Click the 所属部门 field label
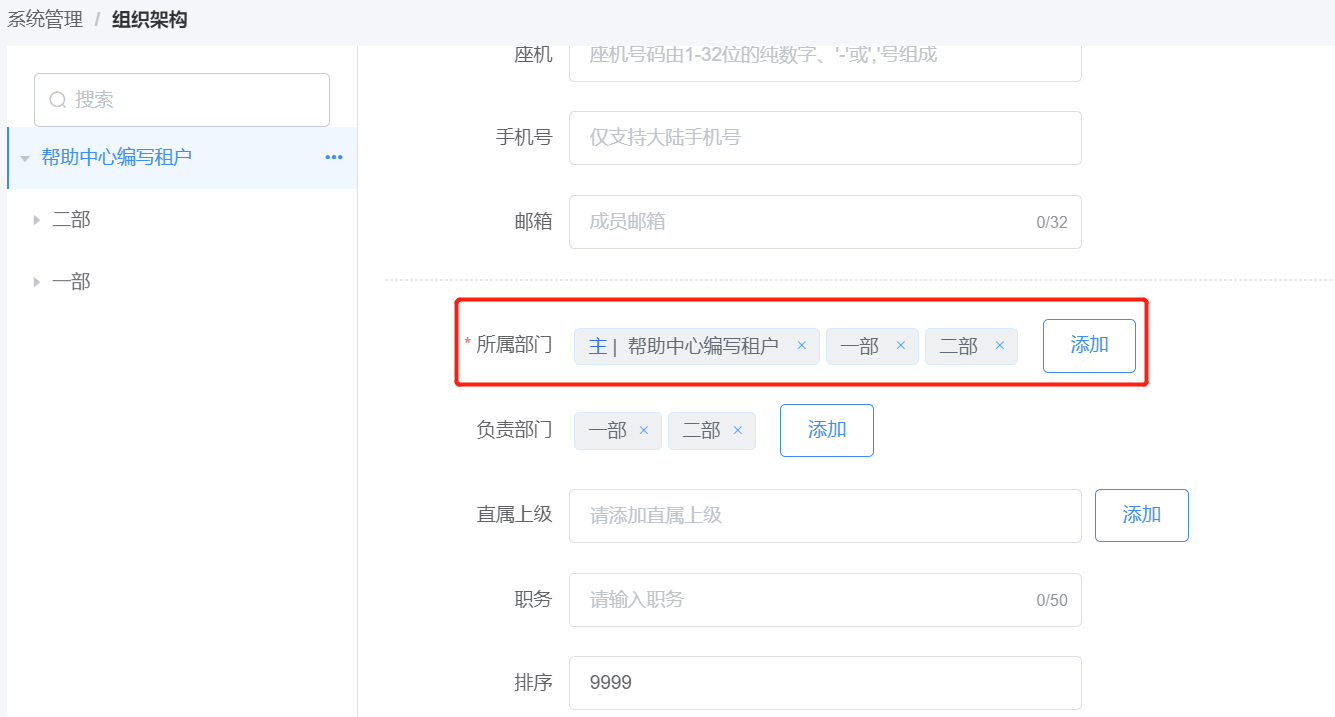The image size is (1335, 717). point(514,345)
